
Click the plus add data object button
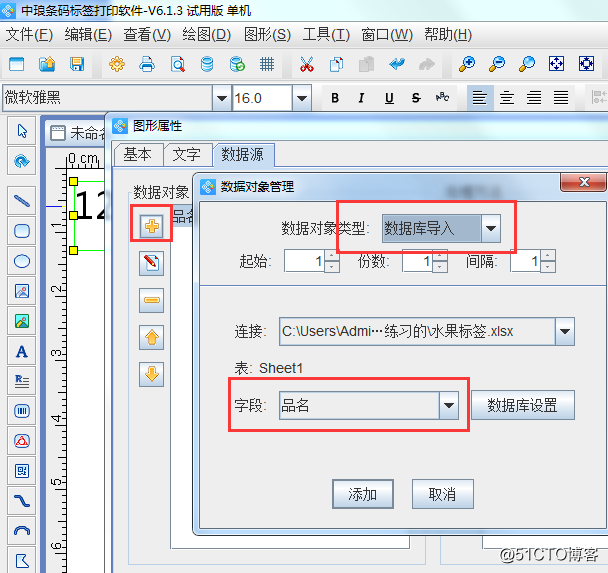[152, 226]
